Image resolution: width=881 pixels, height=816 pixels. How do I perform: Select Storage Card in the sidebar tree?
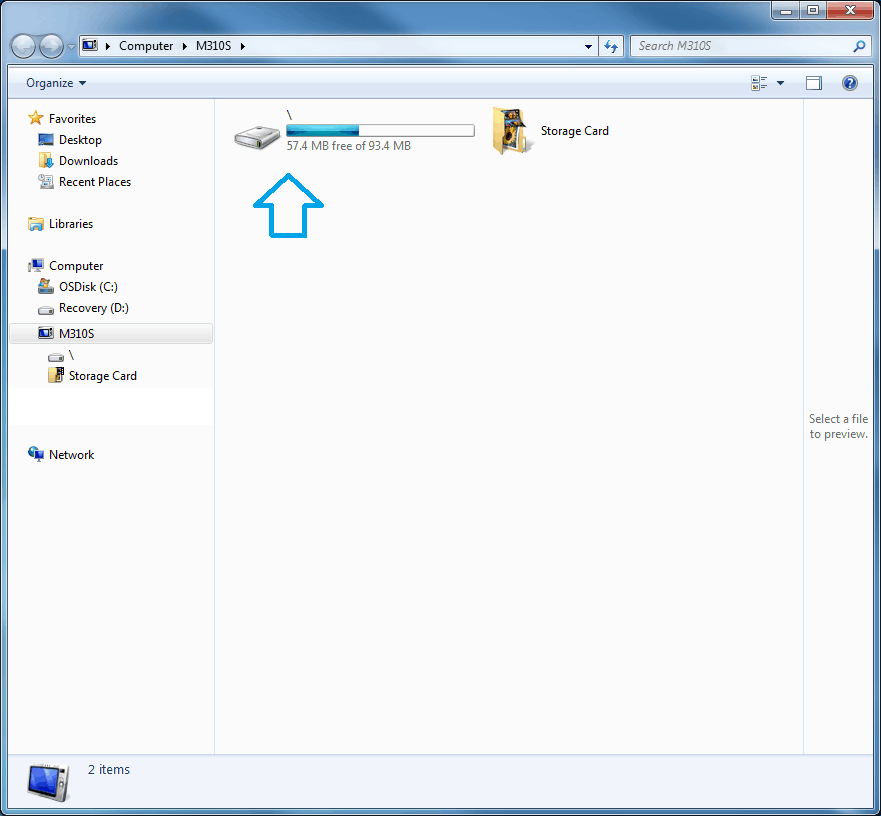pyautogui.click(x=101, y=375)
